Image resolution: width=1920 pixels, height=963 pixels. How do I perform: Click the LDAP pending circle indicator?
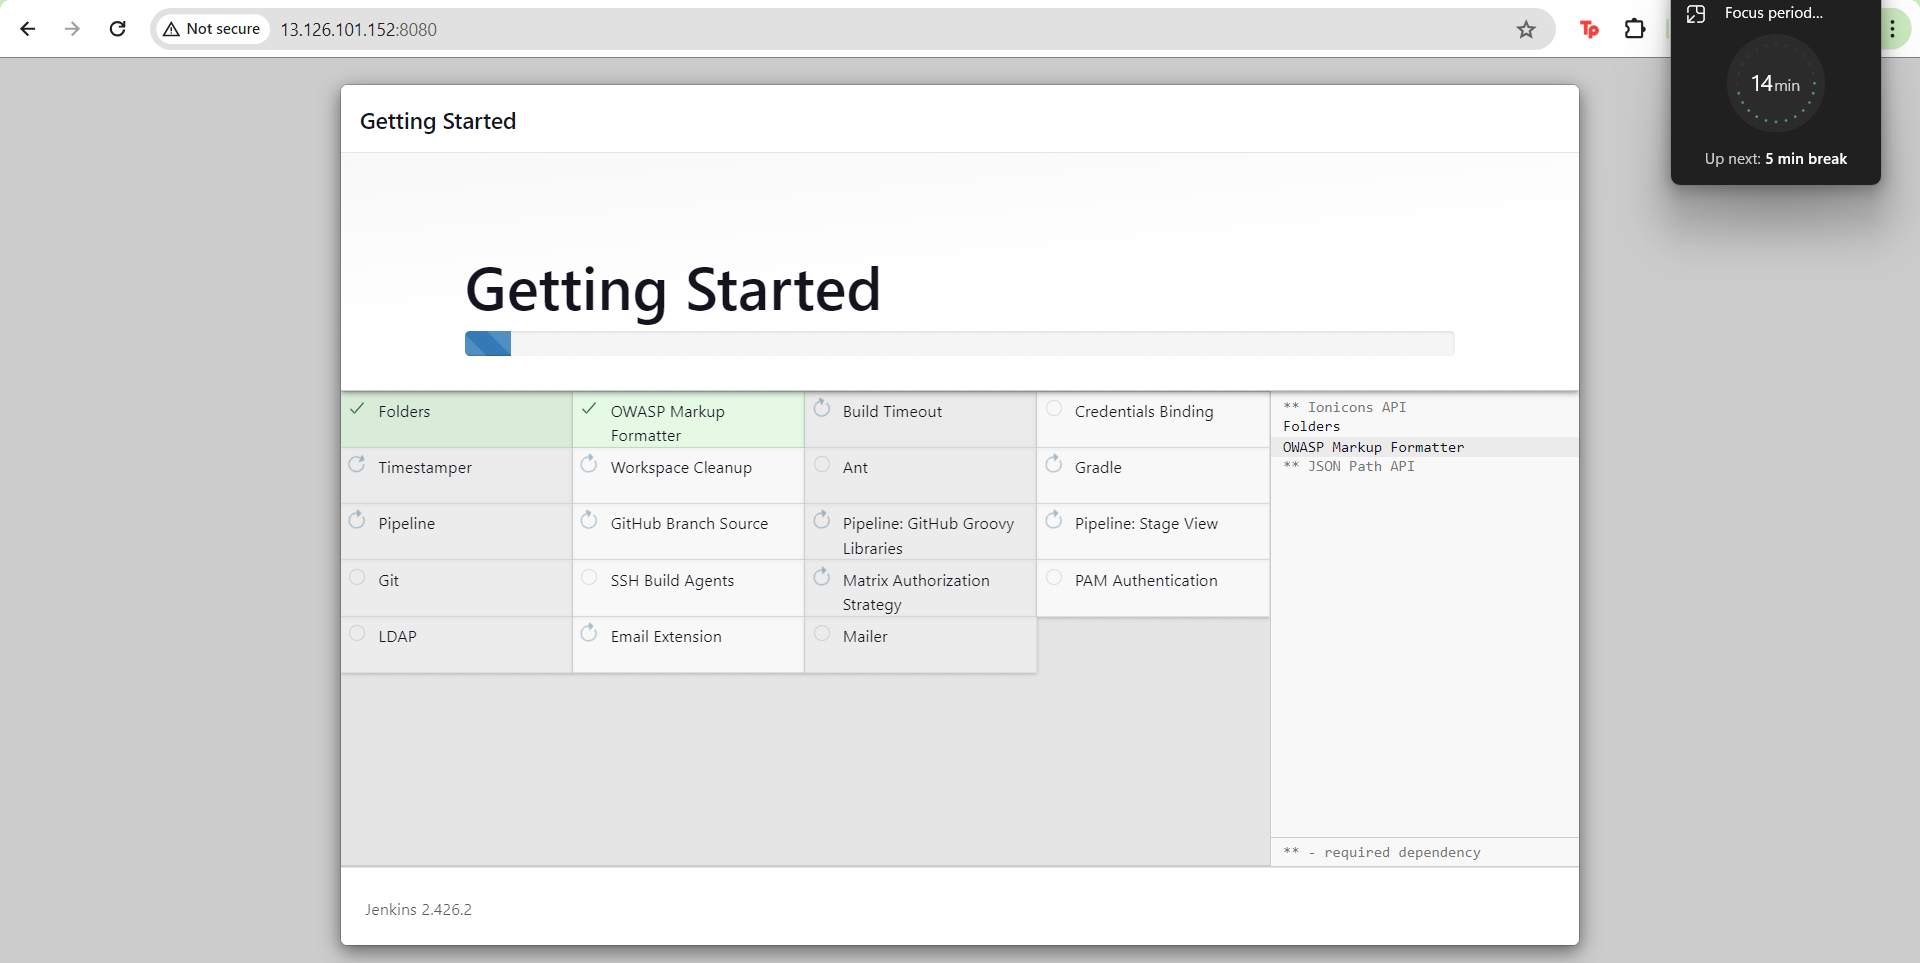click(357, 633)
